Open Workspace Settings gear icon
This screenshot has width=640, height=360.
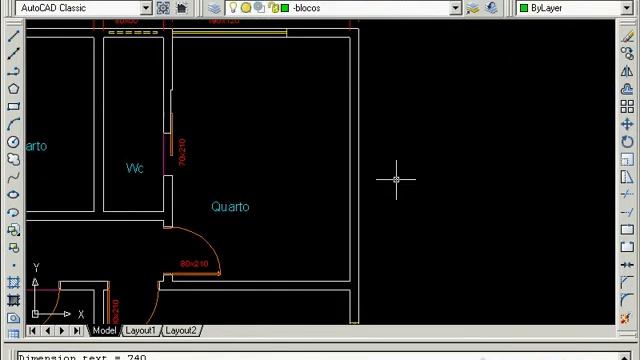163,8
